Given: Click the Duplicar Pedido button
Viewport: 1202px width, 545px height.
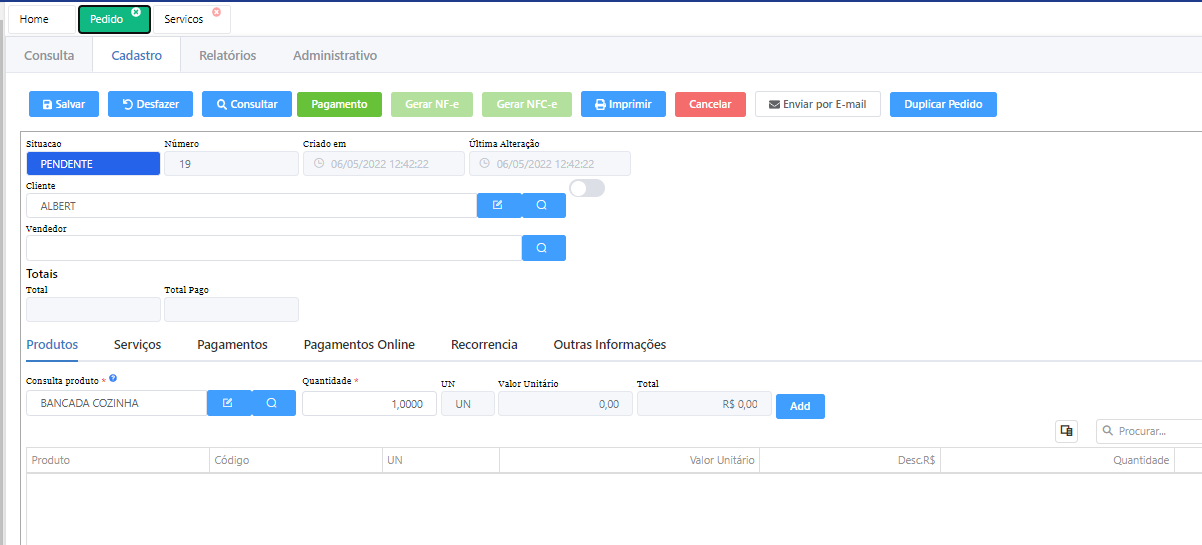Looking at the screenshot, I should click(x=942, y=104).
